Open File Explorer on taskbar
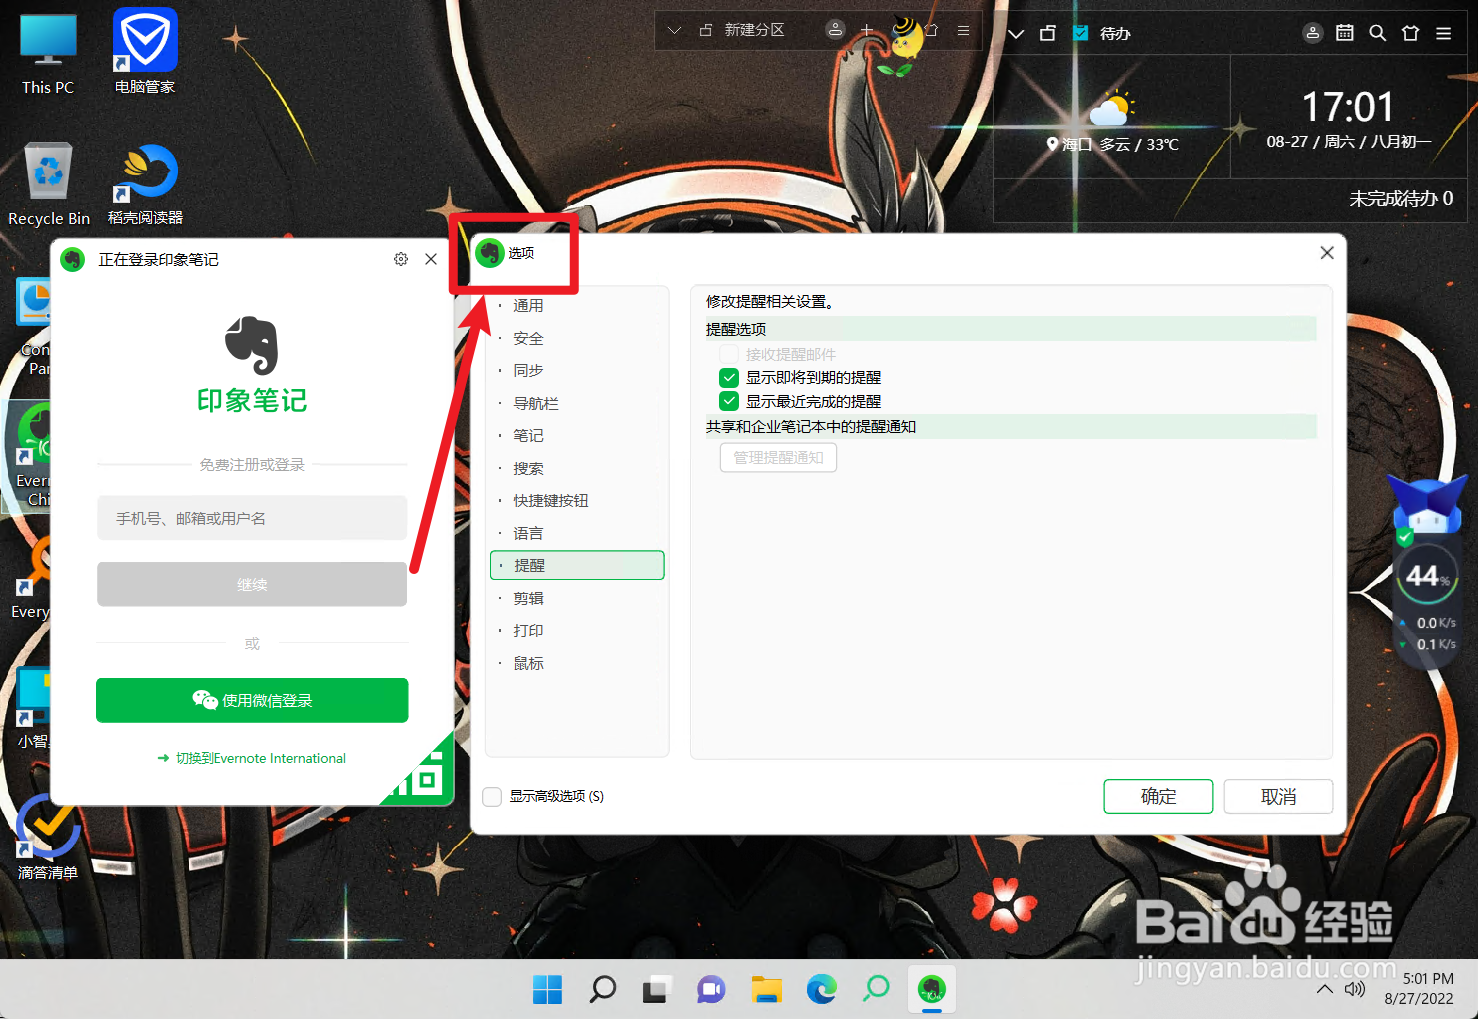This screenshot has height=1019, width=1478. point(767,989)
